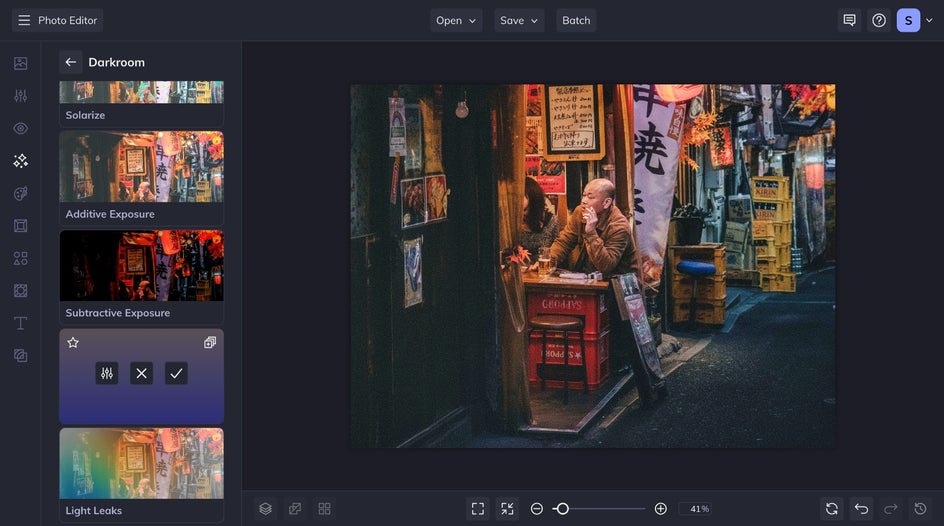Open the Frames tool in sidebar
The height and width of the screenshot is (526, 944).
(20, 226)
